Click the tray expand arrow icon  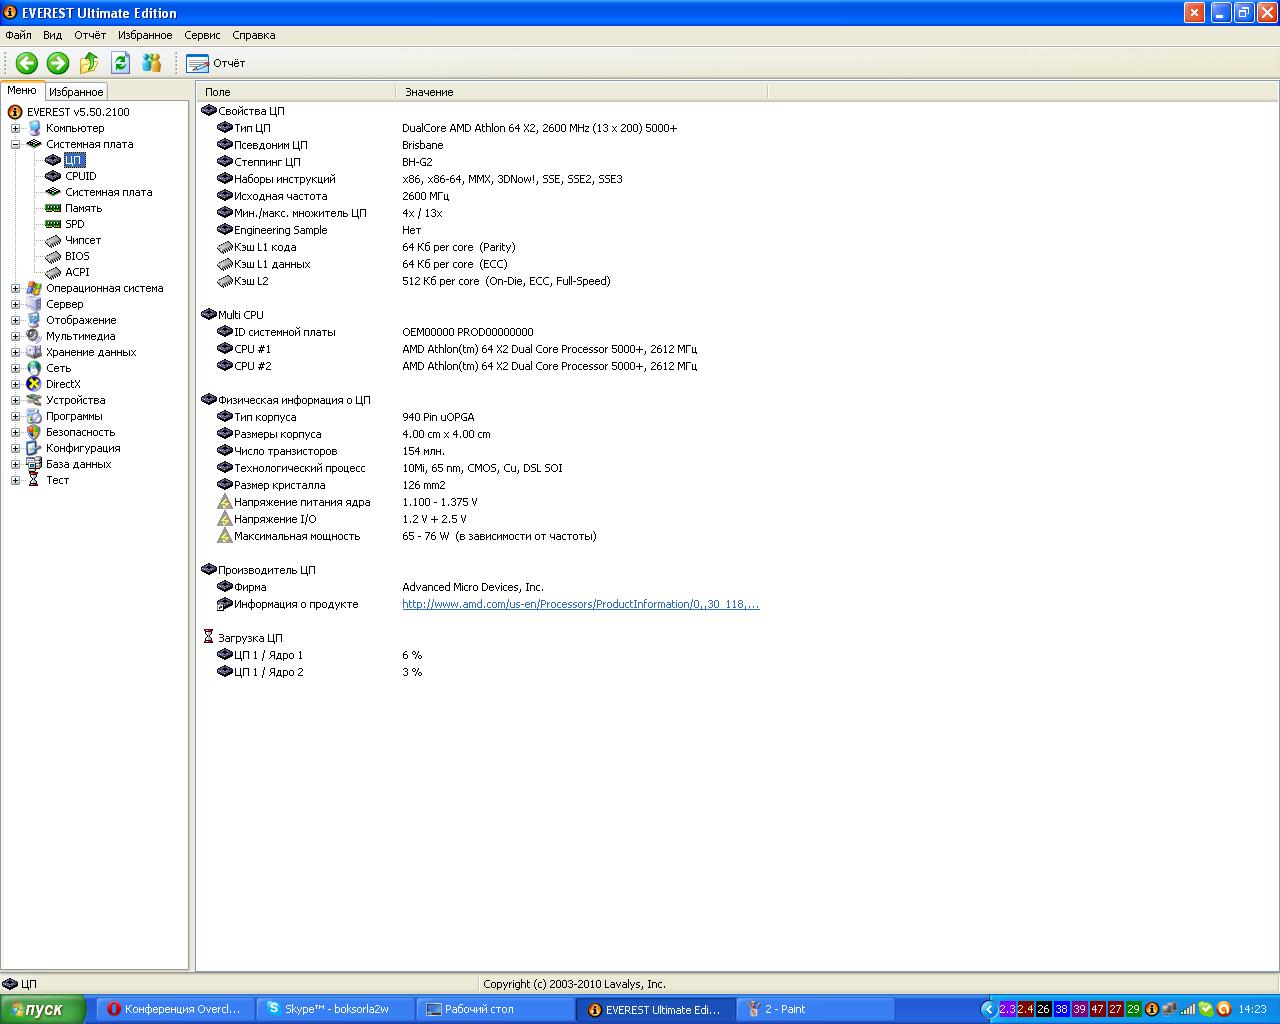point(989,1009)
